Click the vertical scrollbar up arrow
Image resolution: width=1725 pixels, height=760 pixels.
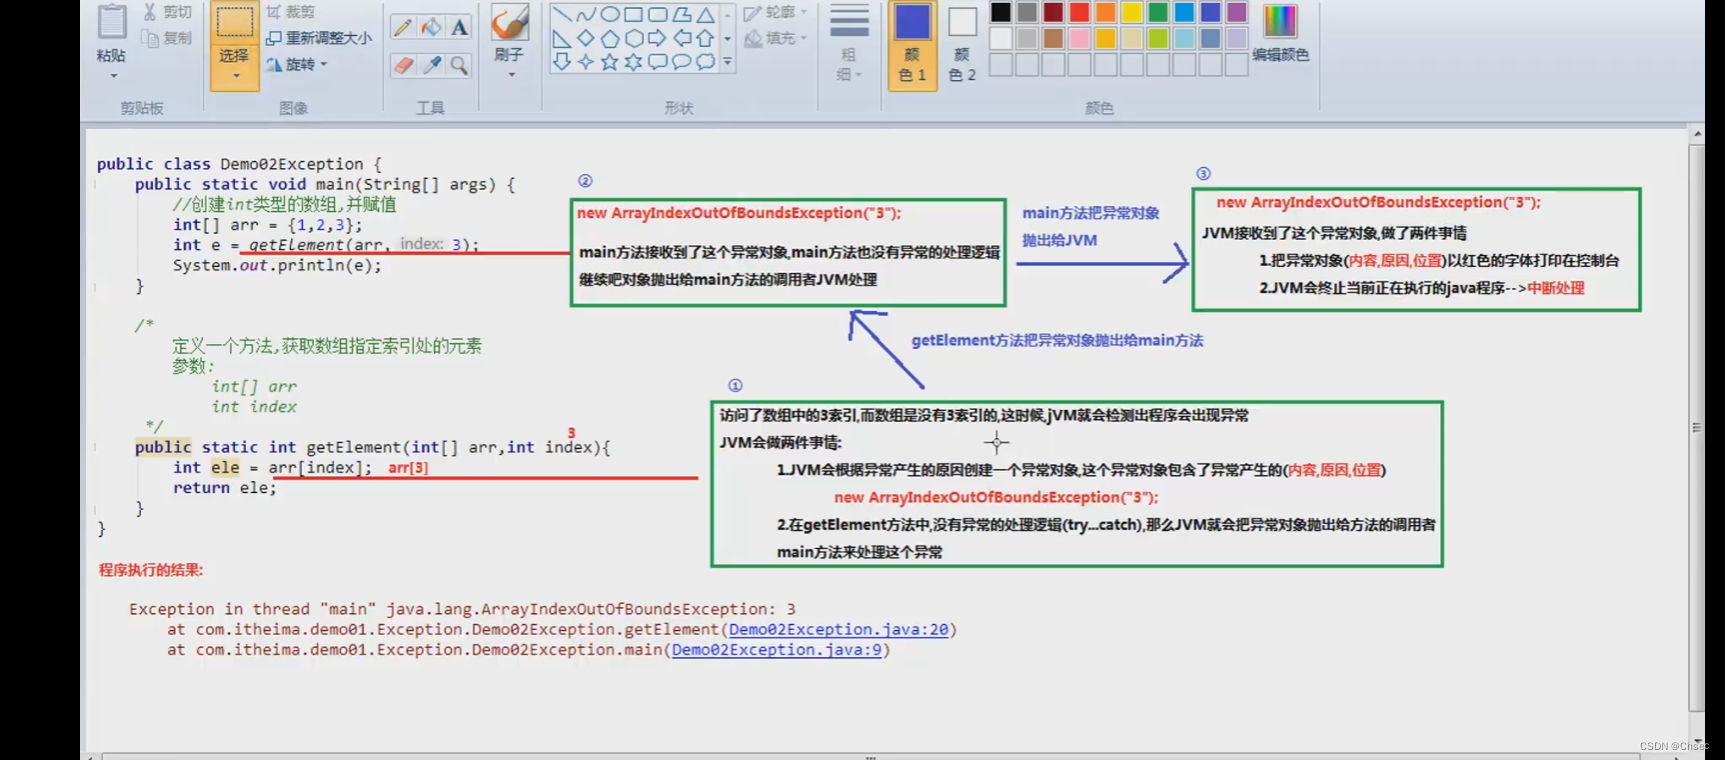[x=1697, y=134]
